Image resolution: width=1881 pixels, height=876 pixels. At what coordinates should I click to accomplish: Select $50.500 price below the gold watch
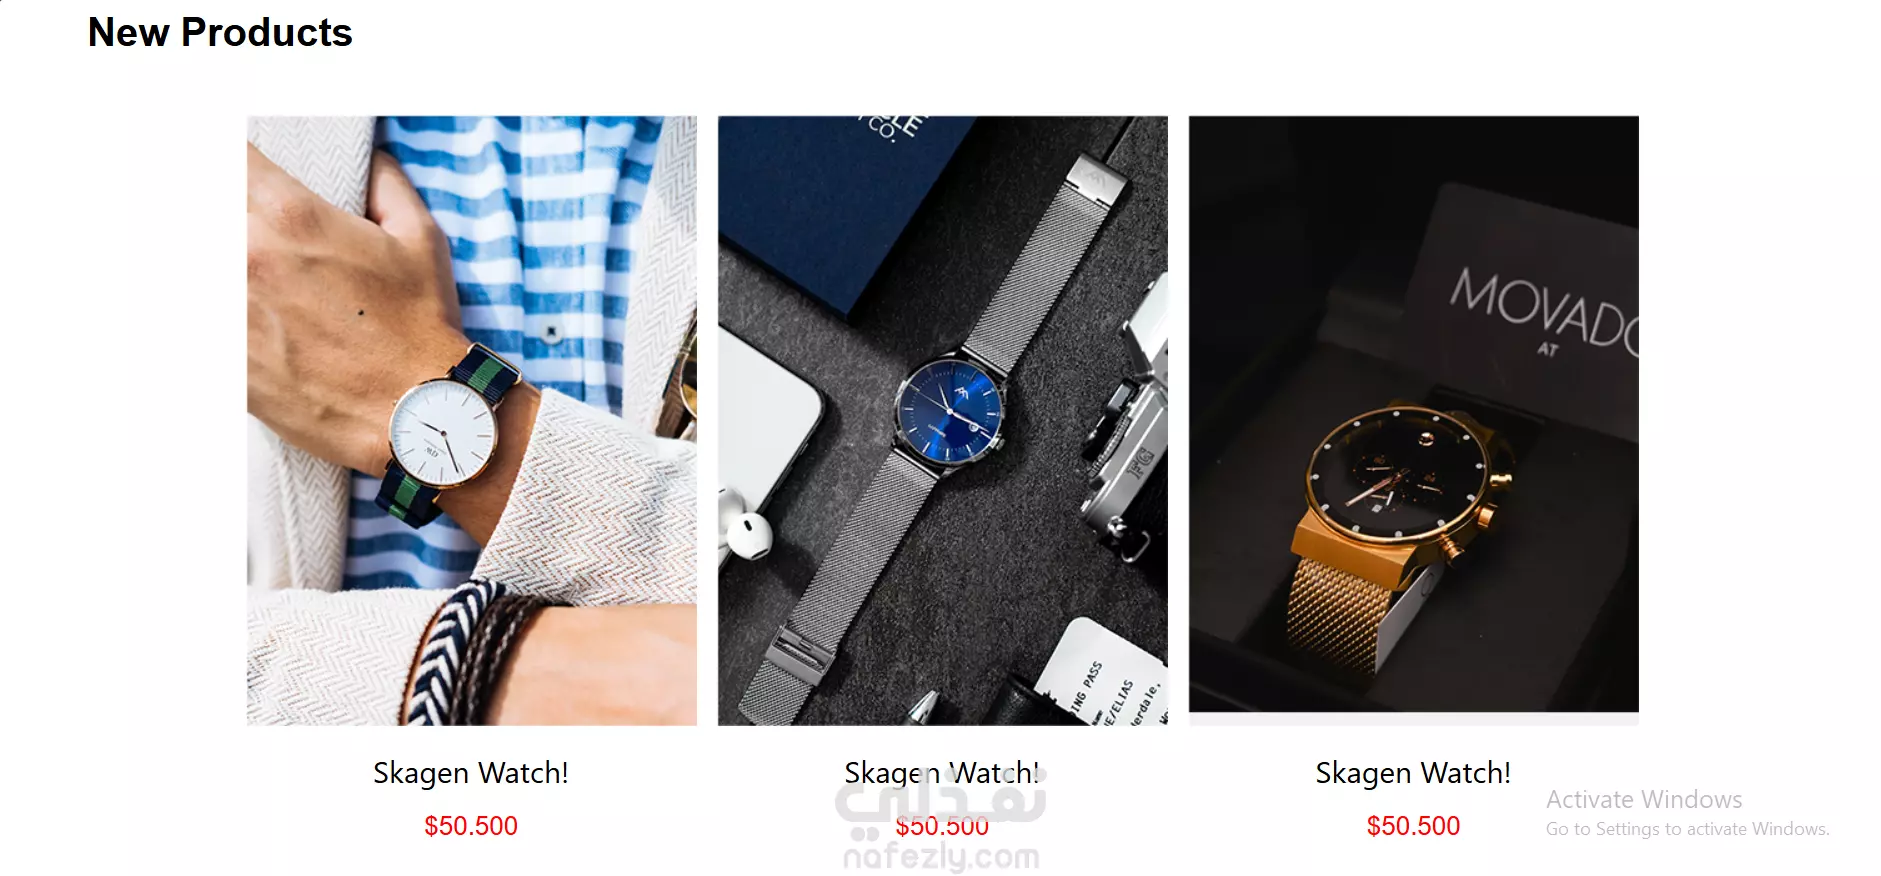point(1413,826)
